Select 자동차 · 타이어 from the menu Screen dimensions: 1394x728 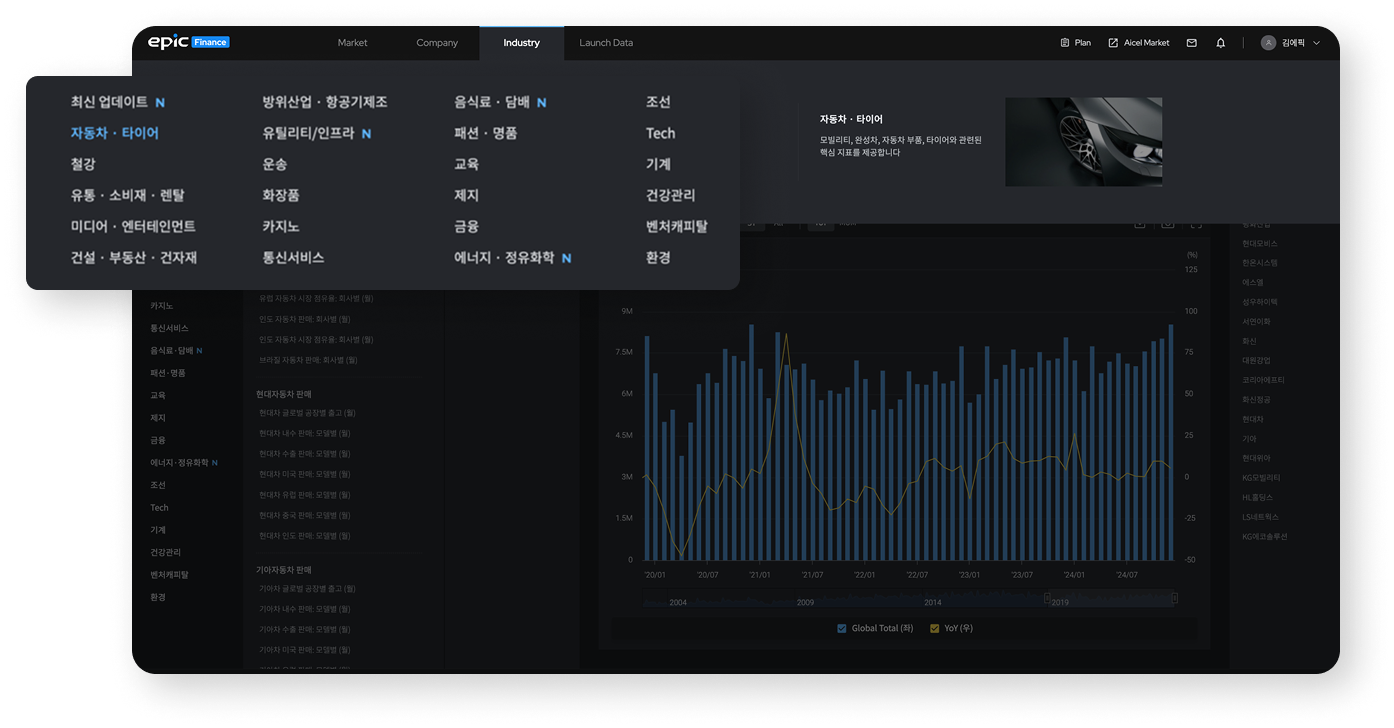pos(117,132)
